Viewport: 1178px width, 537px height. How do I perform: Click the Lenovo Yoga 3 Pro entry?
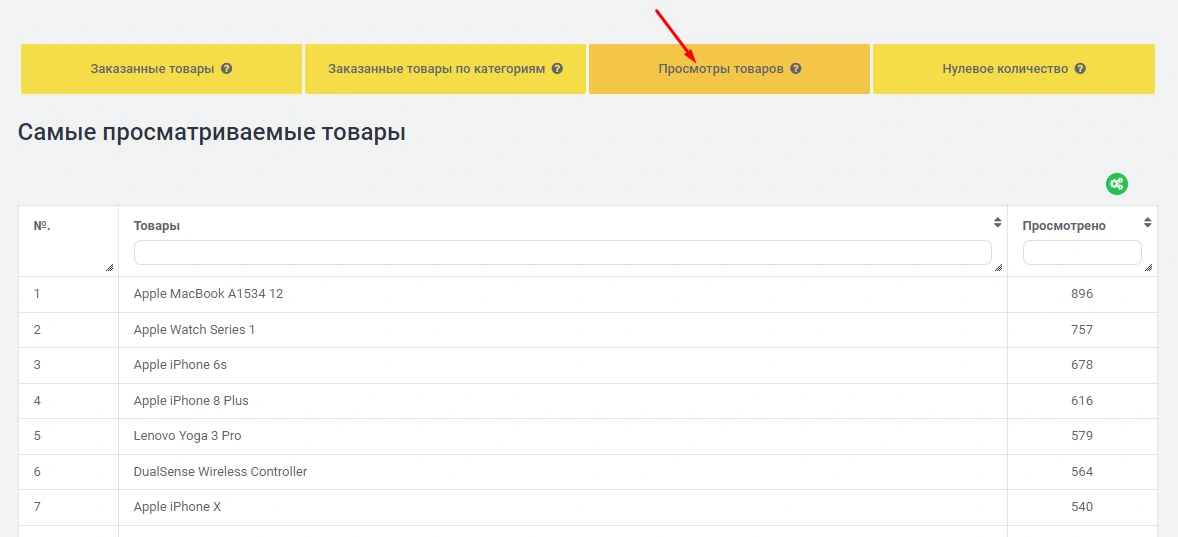187,436
